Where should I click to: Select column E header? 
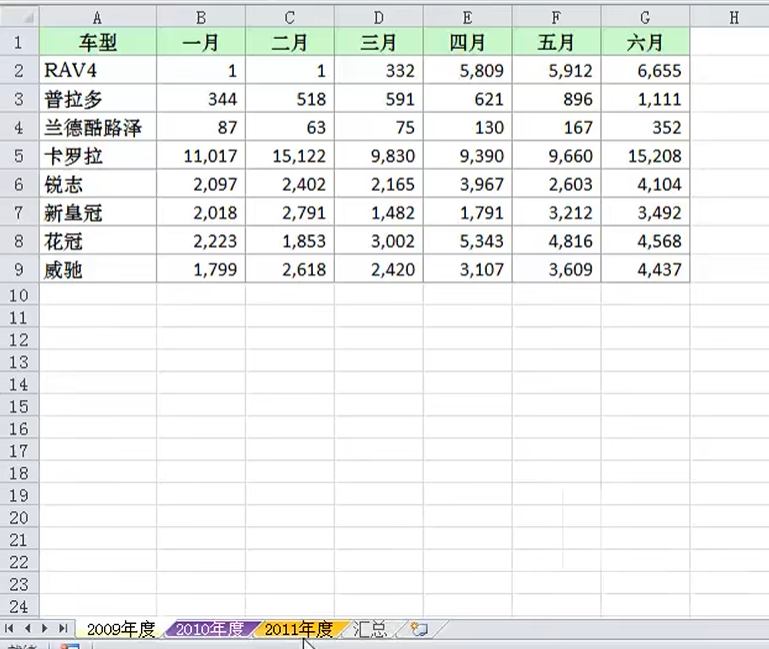pyautogui.click(x=467, y=18)
